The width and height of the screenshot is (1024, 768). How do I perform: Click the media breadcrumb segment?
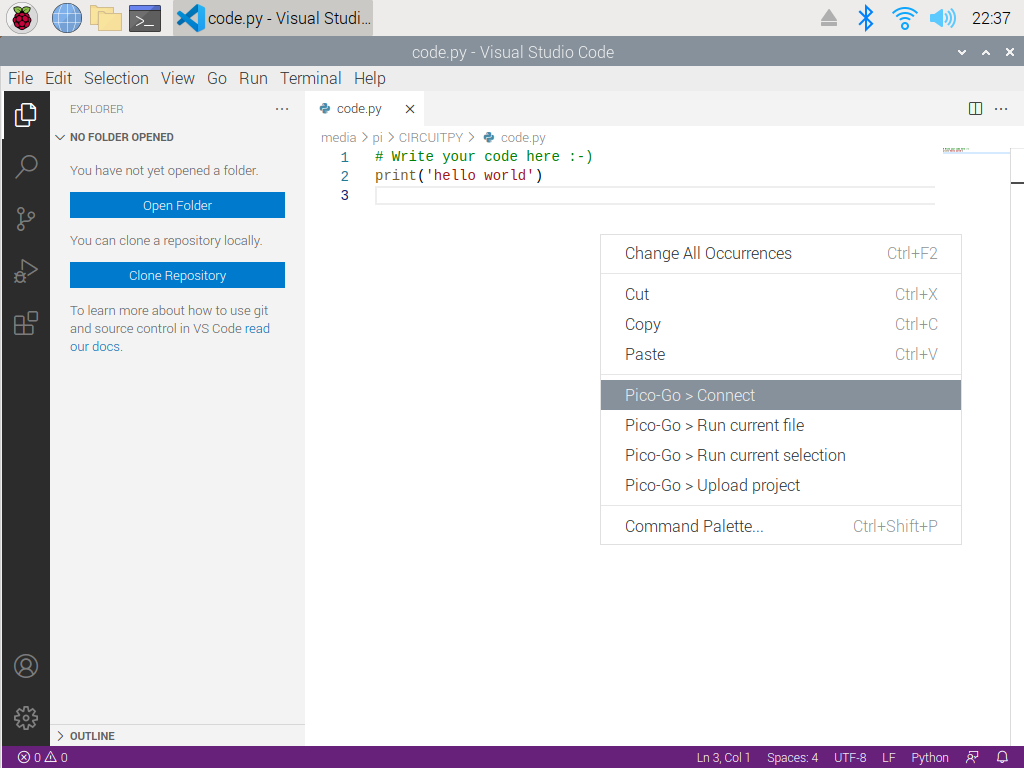pos(338,138)
